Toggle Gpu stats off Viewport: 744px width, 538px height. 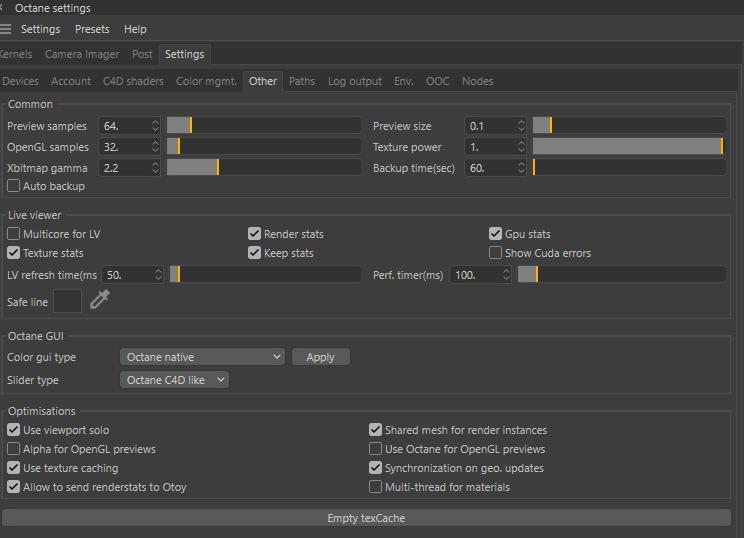[495, 233]
